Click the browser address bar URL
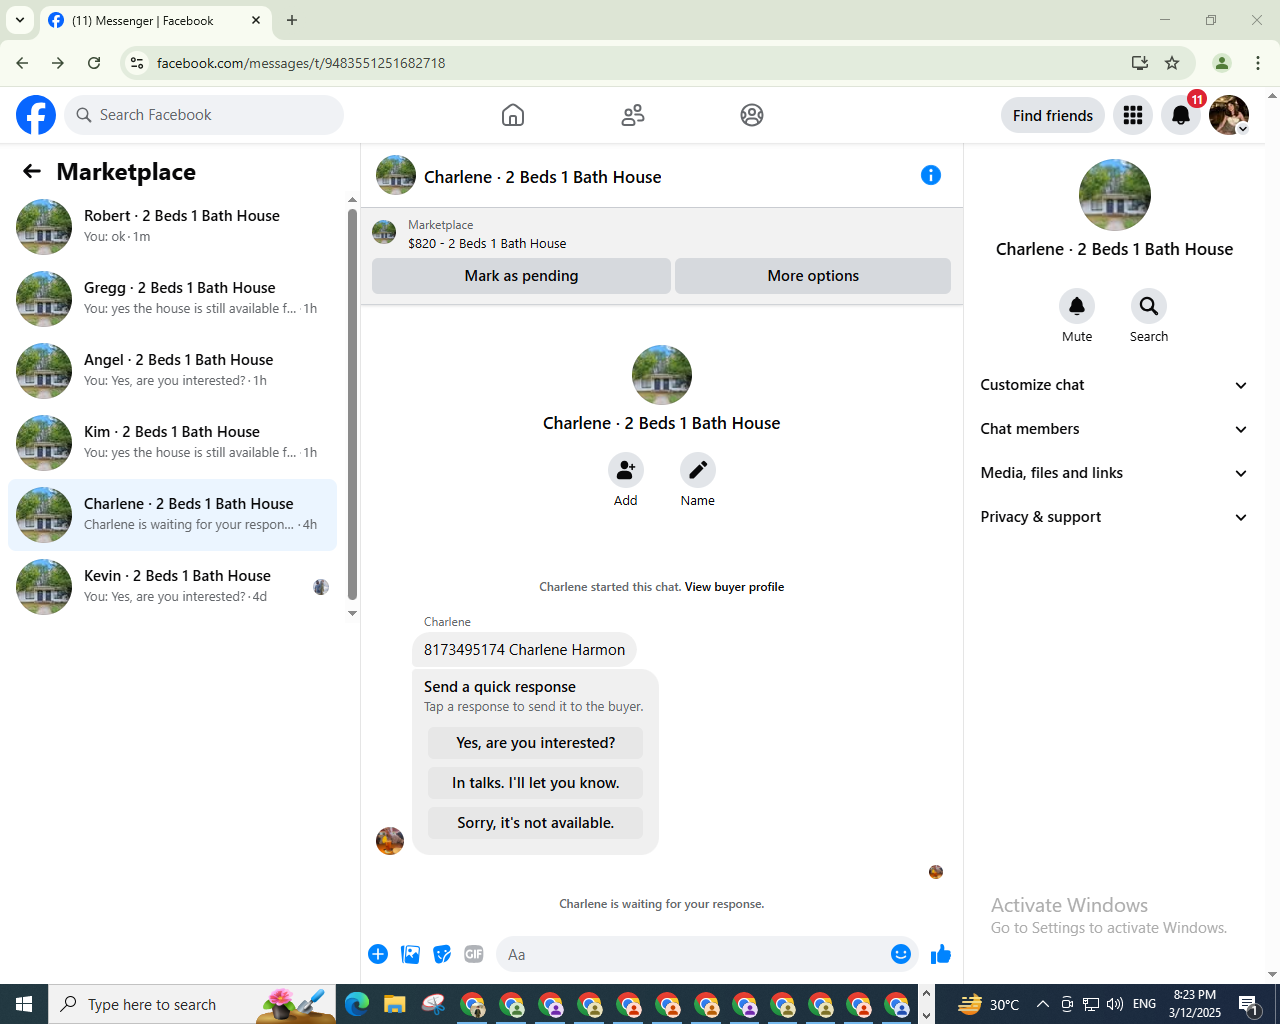The height and width of the screenshot is (1024, 1280). click(301, 63)
